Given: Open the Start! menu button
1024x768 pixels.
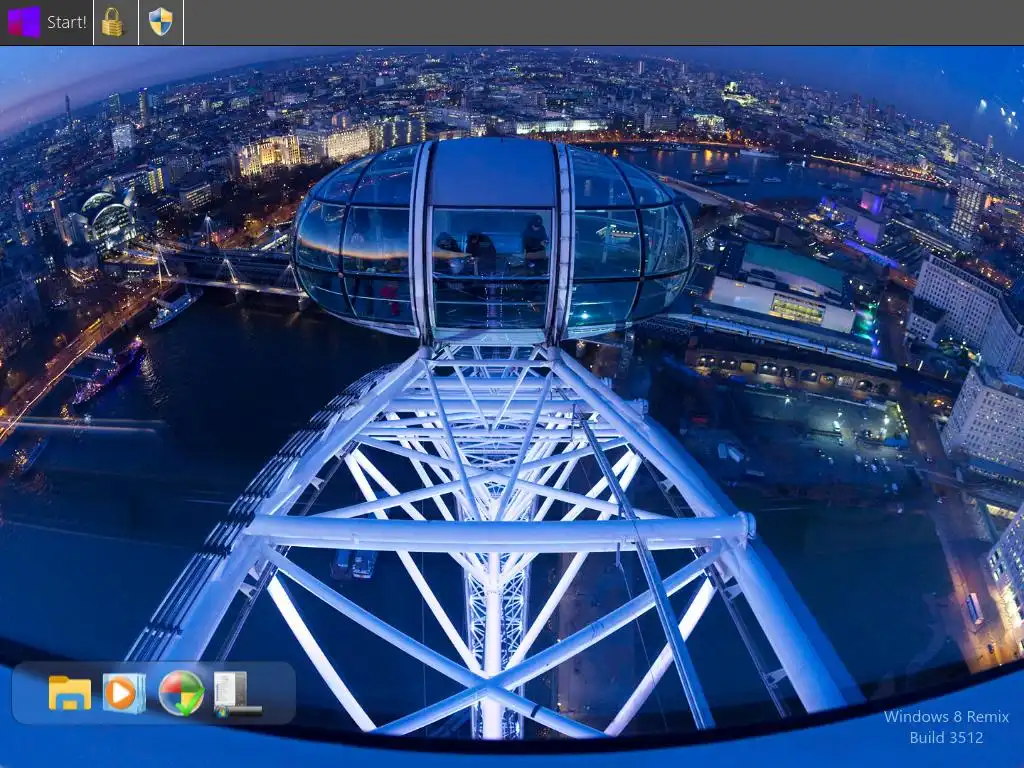Looking at the screenshot, I should [x=46, y=22].
